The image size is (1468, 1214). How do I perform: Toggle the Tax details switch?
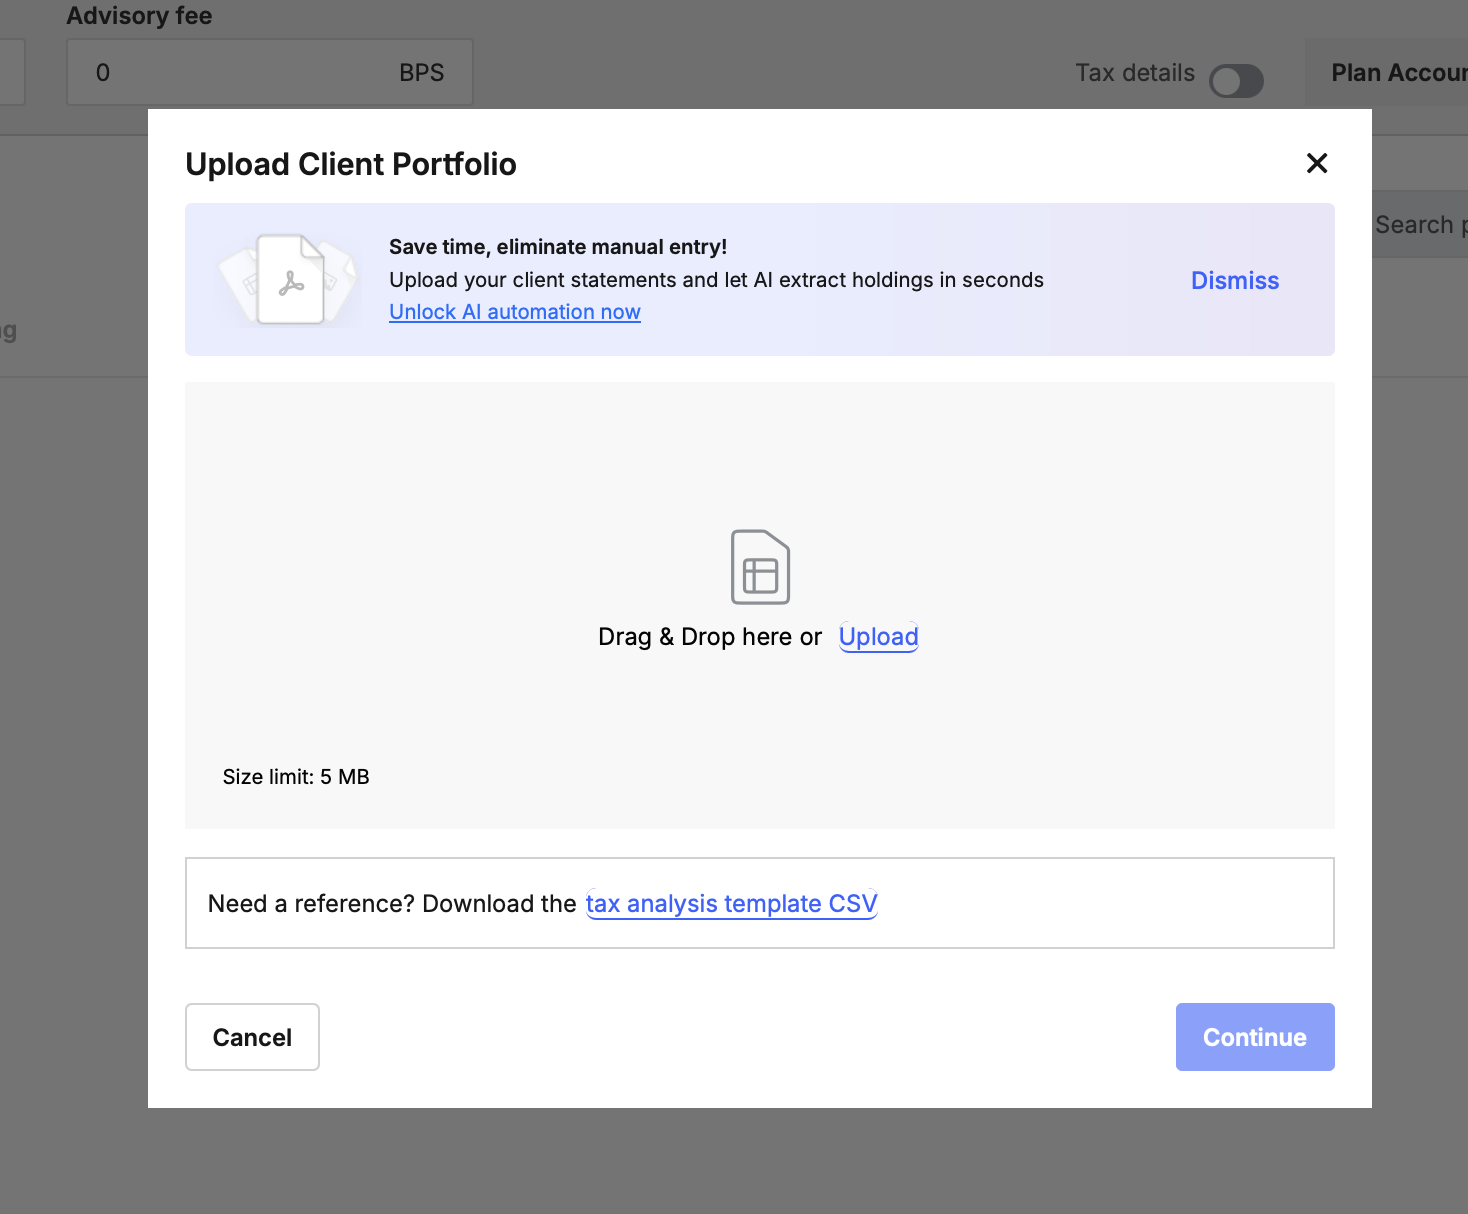click(x=1236, y=81)
